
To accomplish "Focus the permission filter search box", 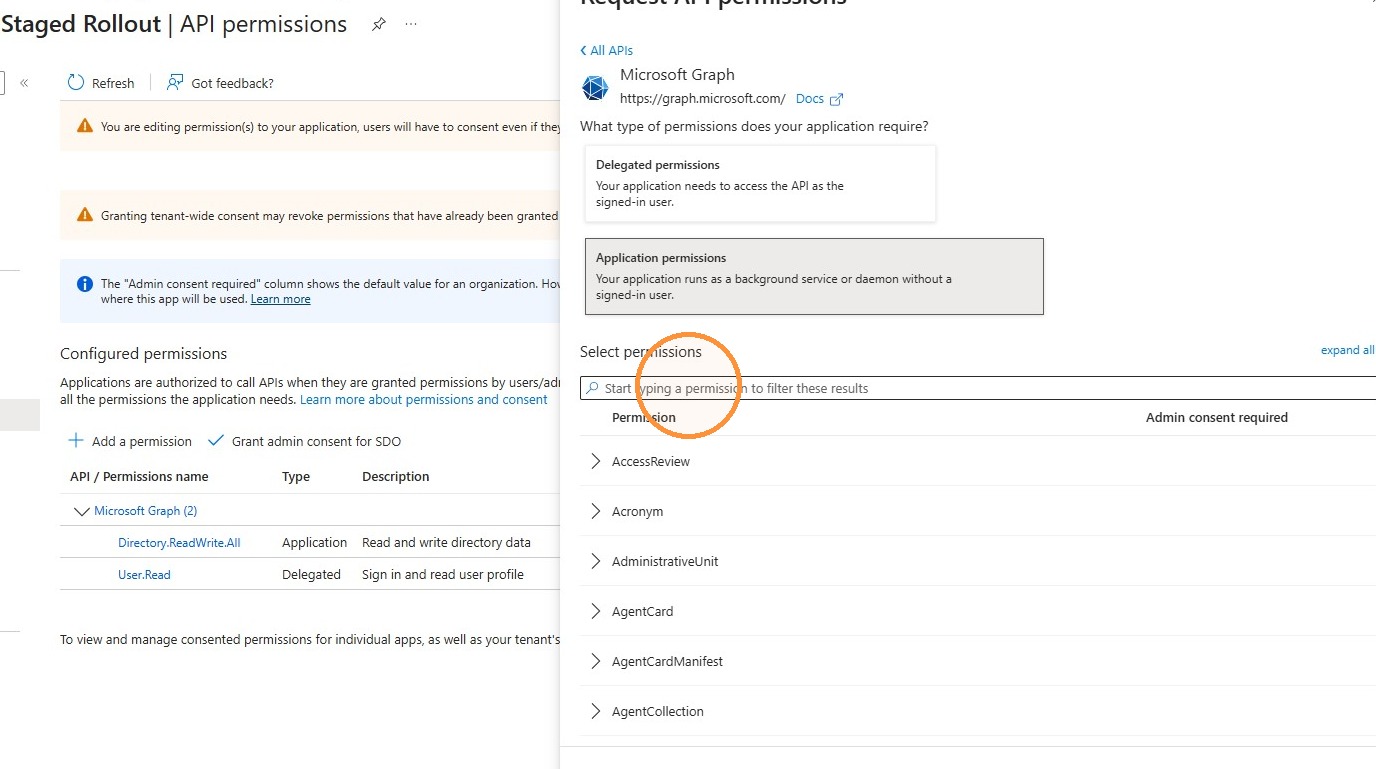I will (978, 388).
